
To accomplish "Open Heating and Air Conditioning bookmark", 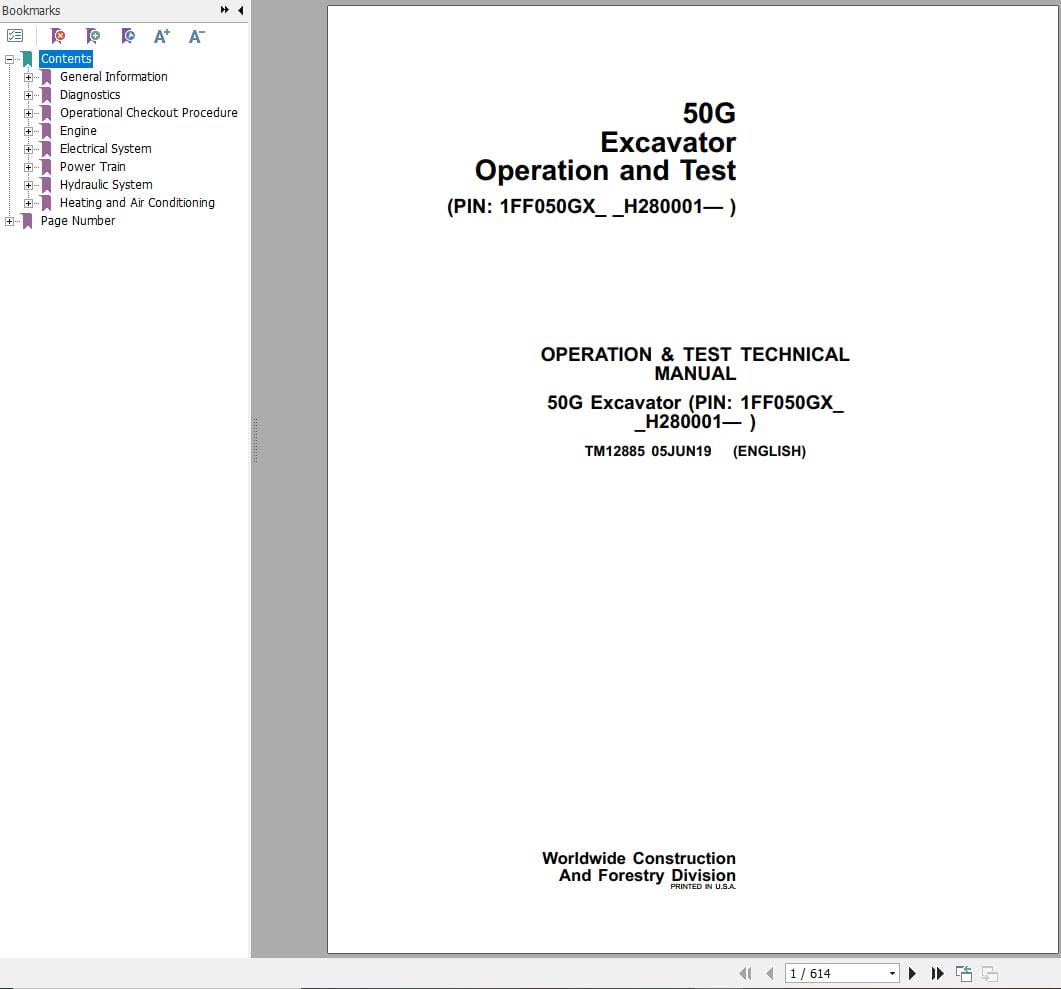I will (137, 202).
